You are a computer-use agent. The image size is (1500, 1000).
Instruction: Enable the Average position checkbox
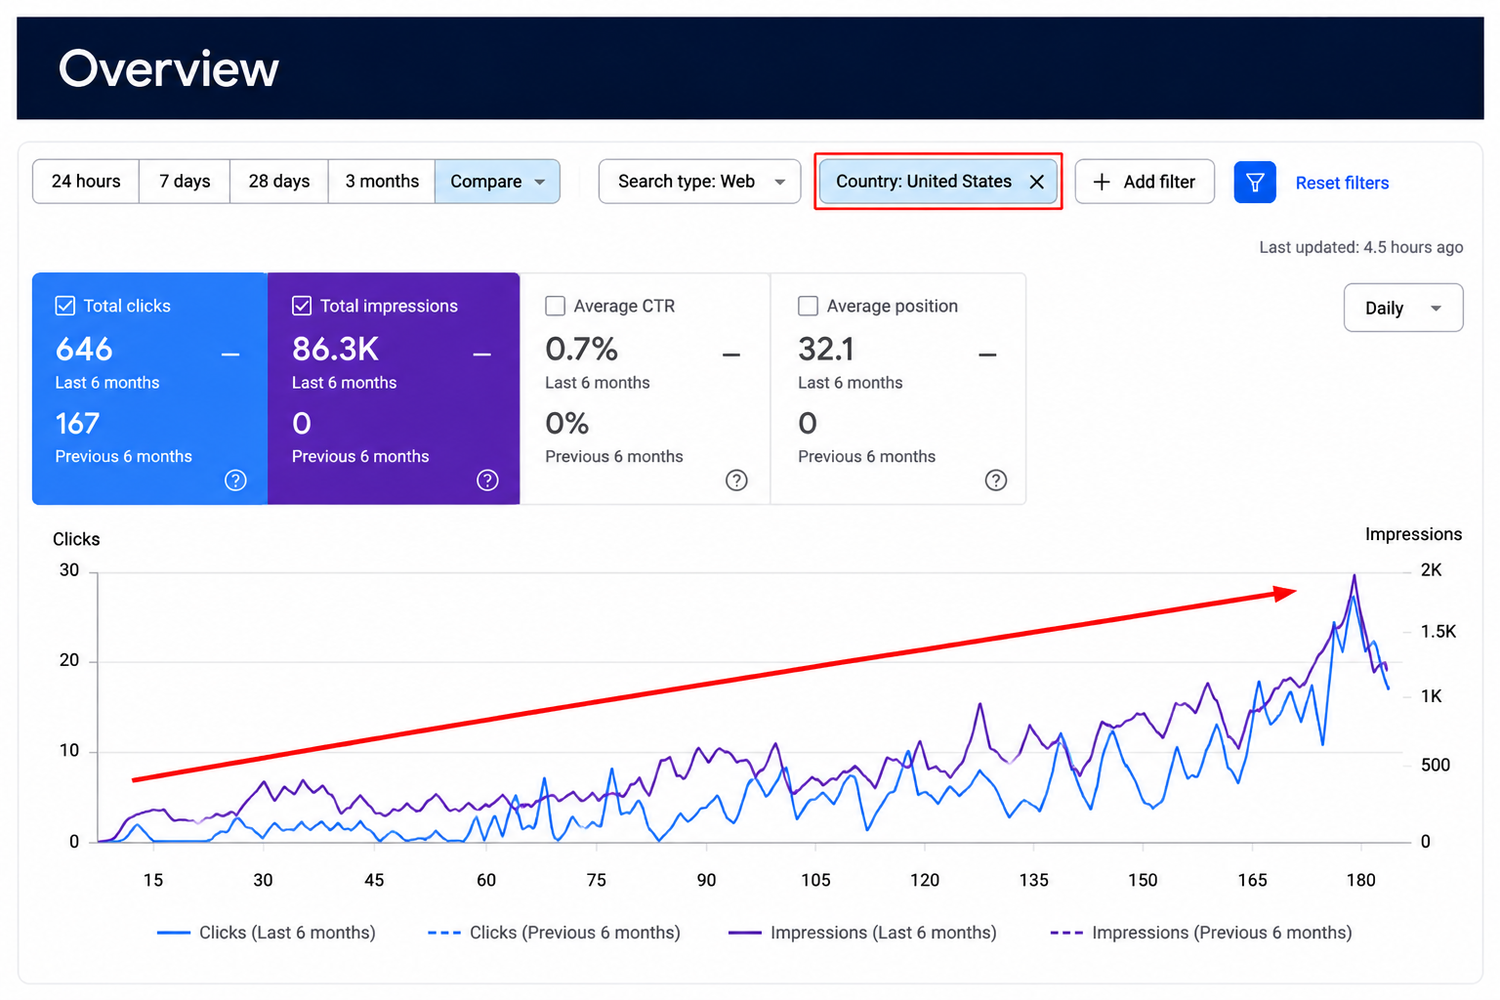coord(808,306)
